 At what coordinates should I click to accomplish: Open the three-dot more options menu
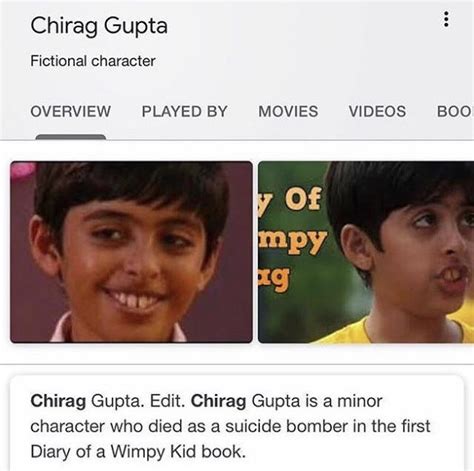point(446,19)
